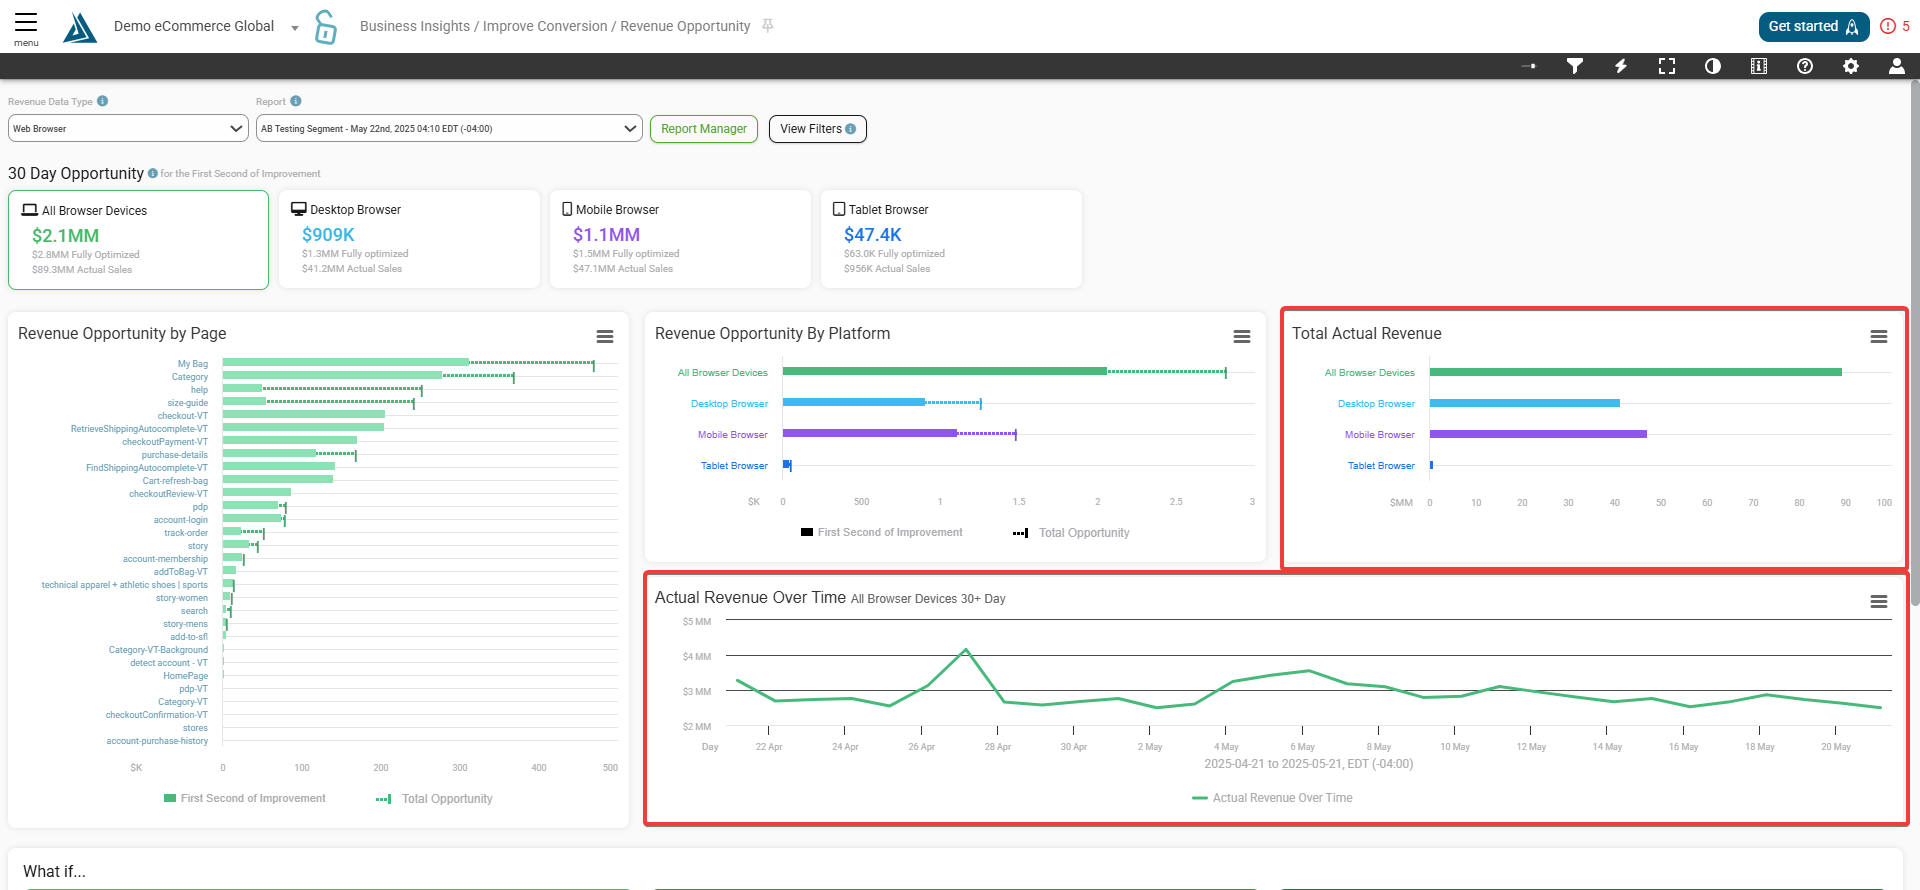Toggle contrast theme icon
1920x890 pixels.
click(1713, 66)
